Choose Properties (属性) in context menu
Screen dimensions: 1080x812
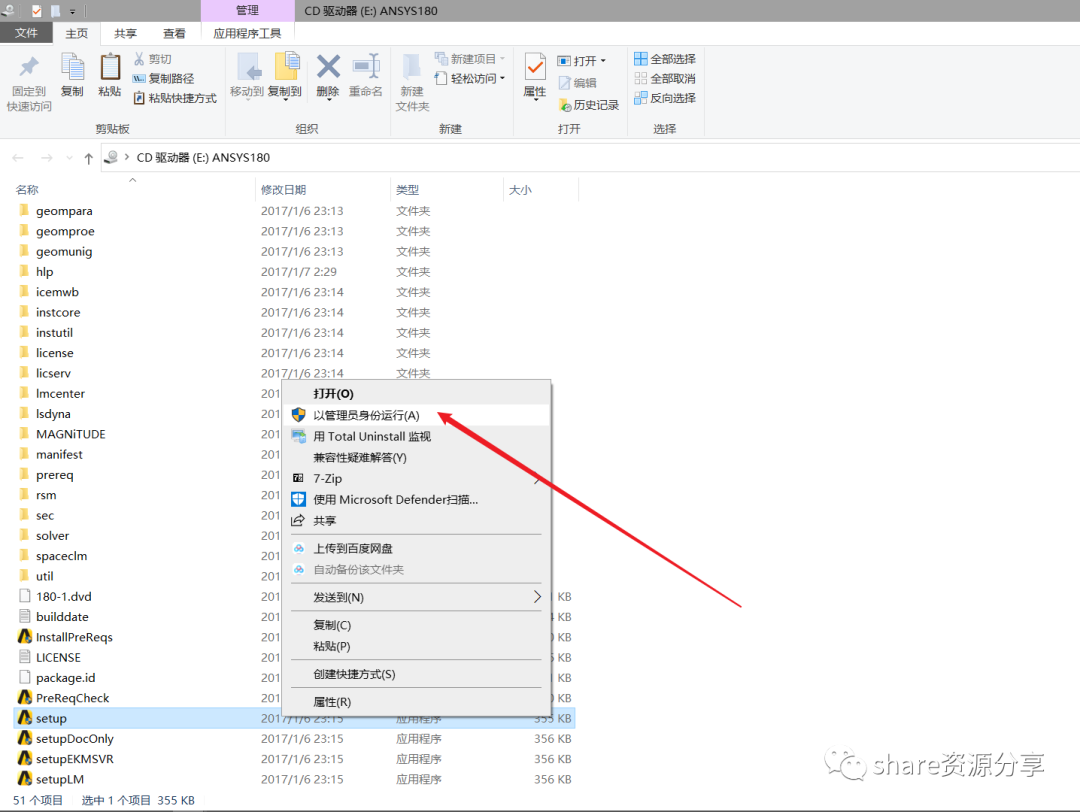pyautogui.click(x=416, y=702)
